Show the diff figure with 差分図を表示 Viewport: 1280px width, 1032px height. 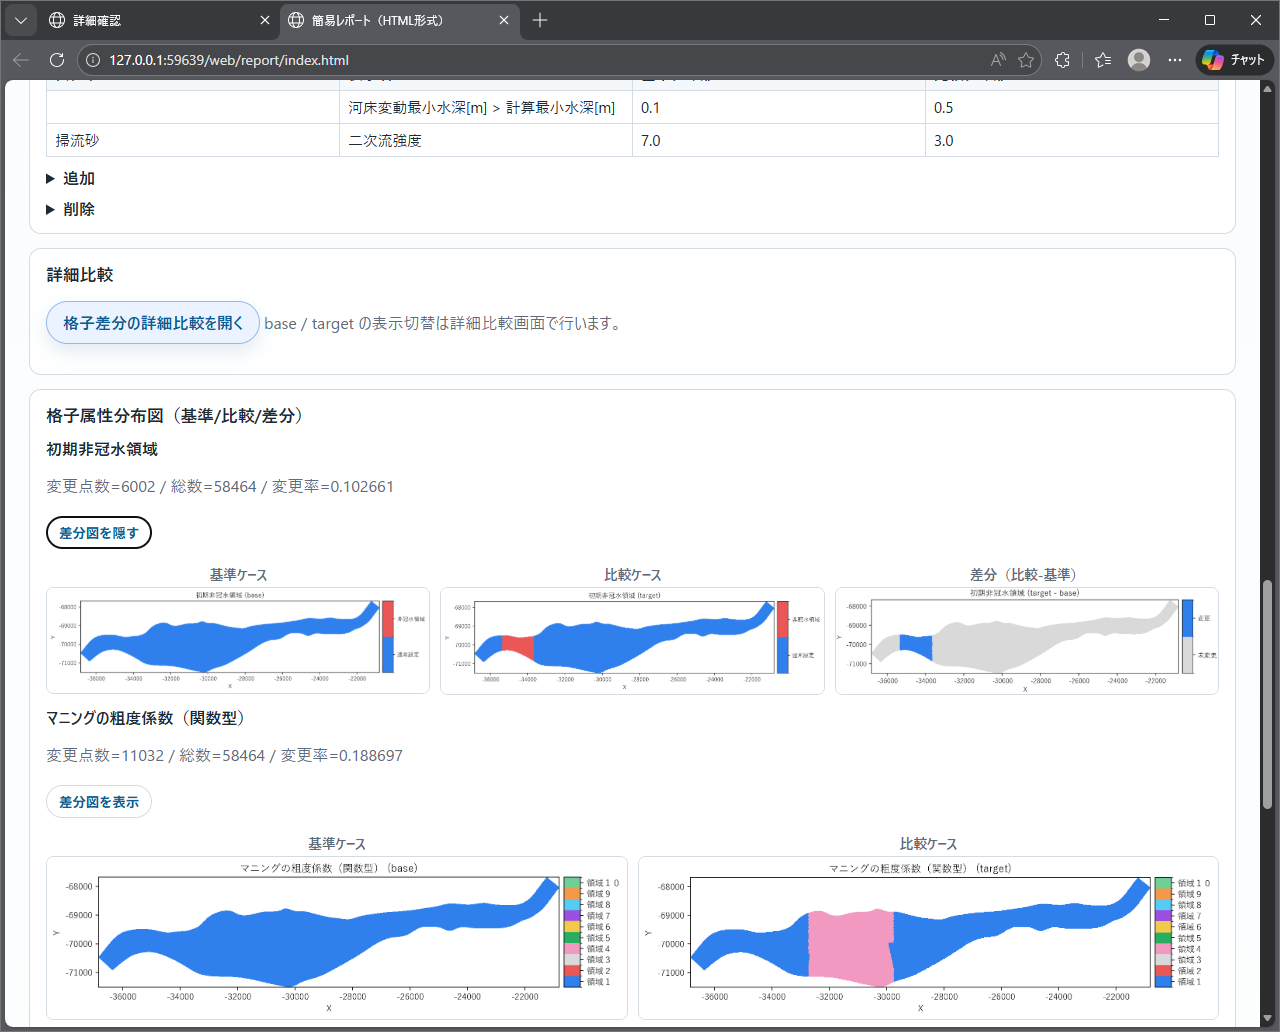pyautogui.click(x=99, y=802)
